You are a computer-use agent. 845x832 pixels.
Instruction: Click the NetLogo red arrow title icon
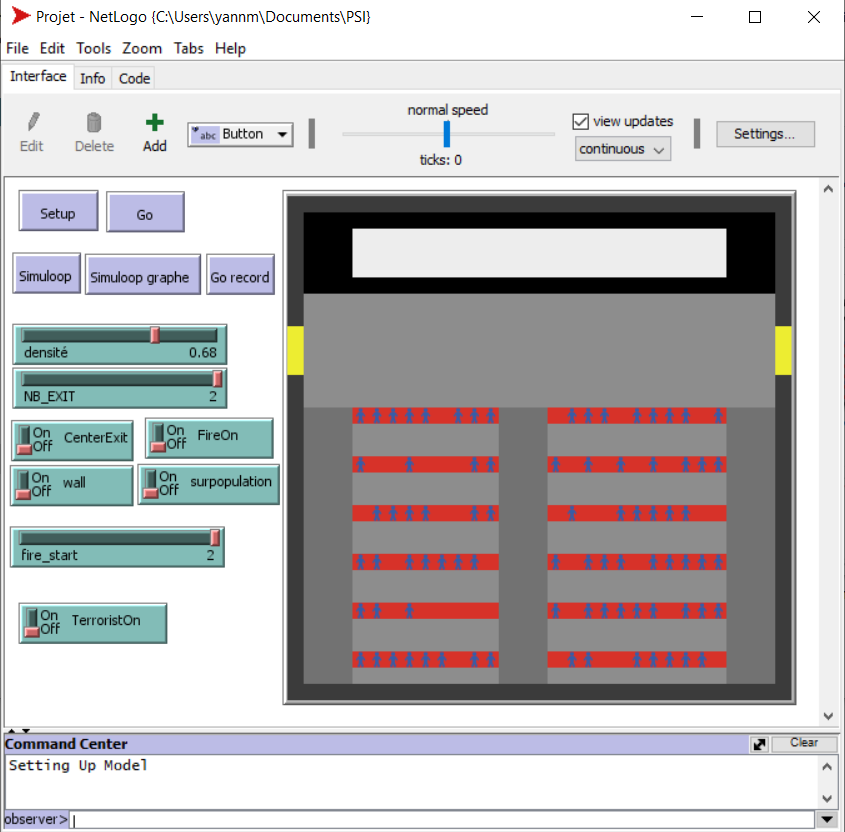[19, 17]
